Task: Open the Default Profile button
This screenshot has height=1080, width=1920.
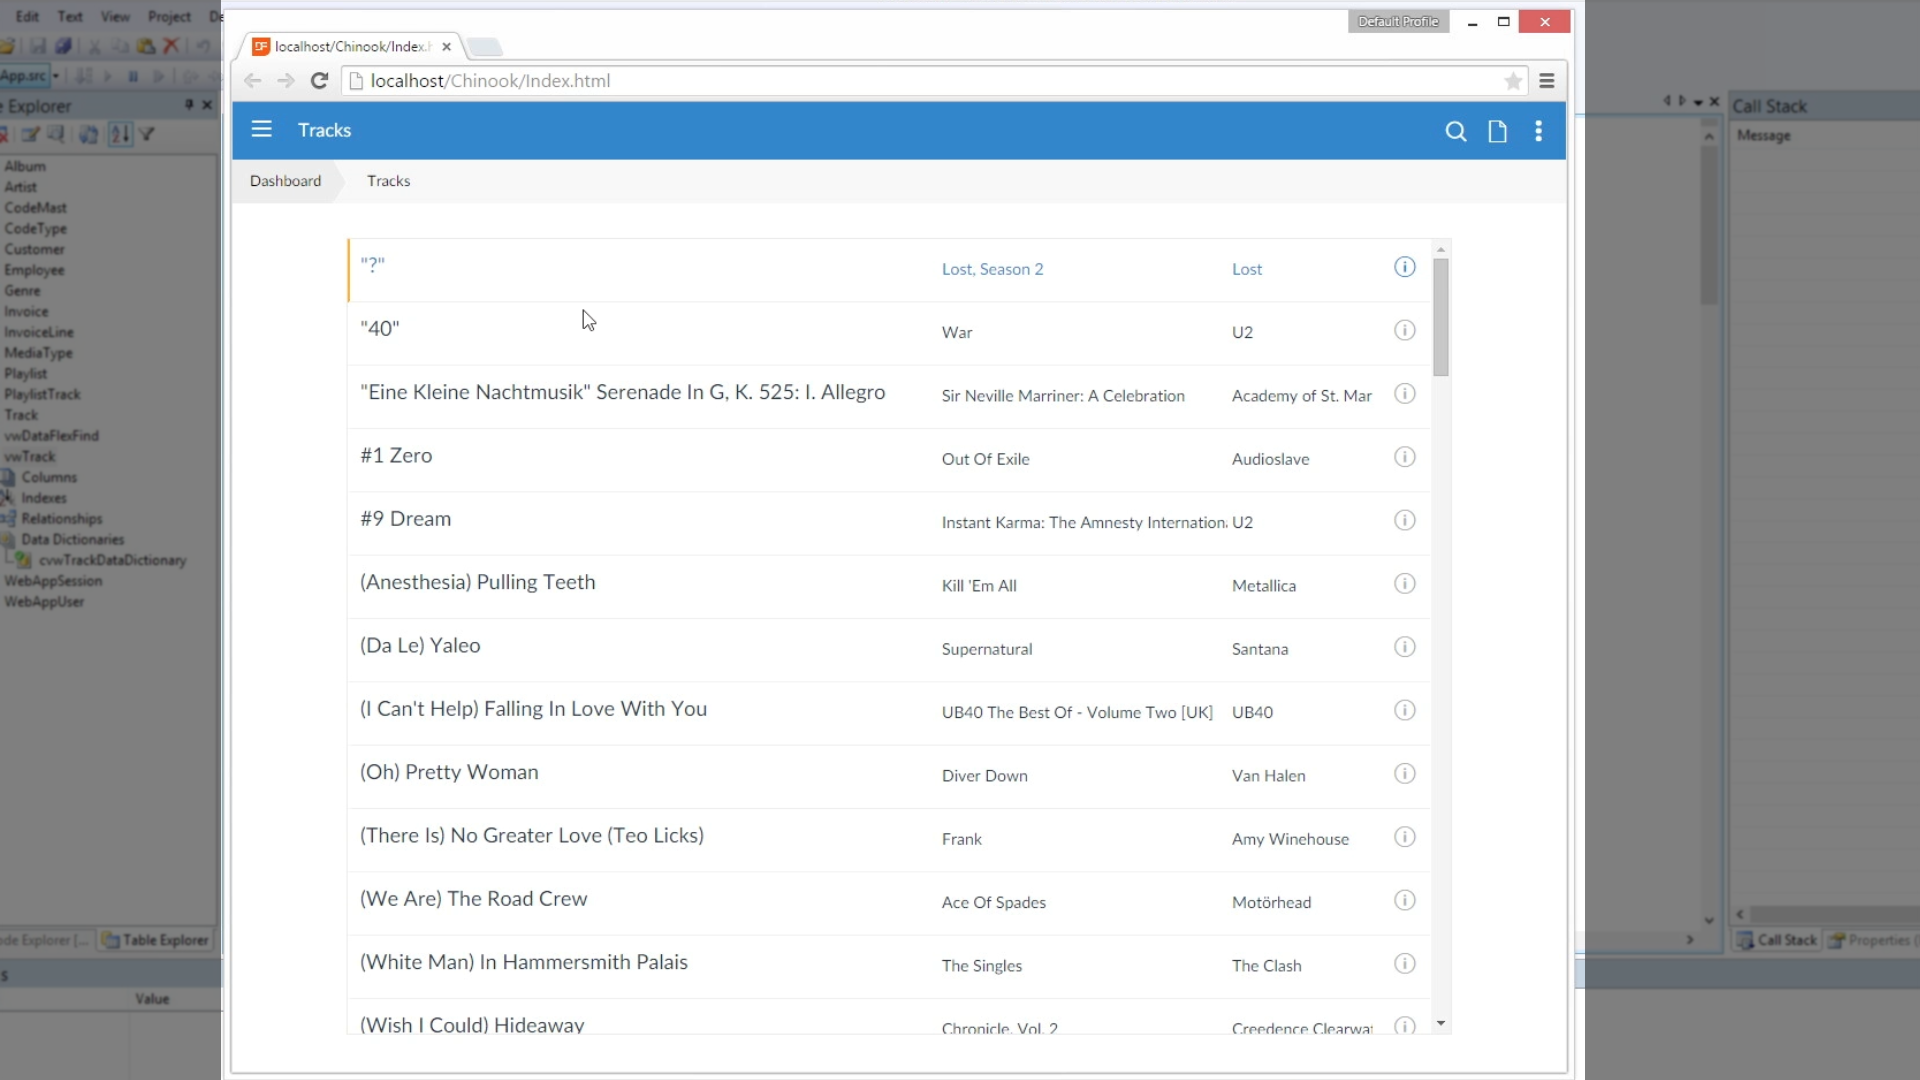Action: [1397, 22]
